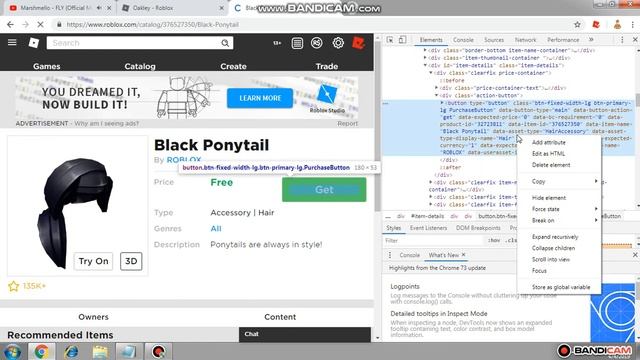Click the Roblox browser extension icon
Screen dimensions: 640x360
[x=596, y=24]
